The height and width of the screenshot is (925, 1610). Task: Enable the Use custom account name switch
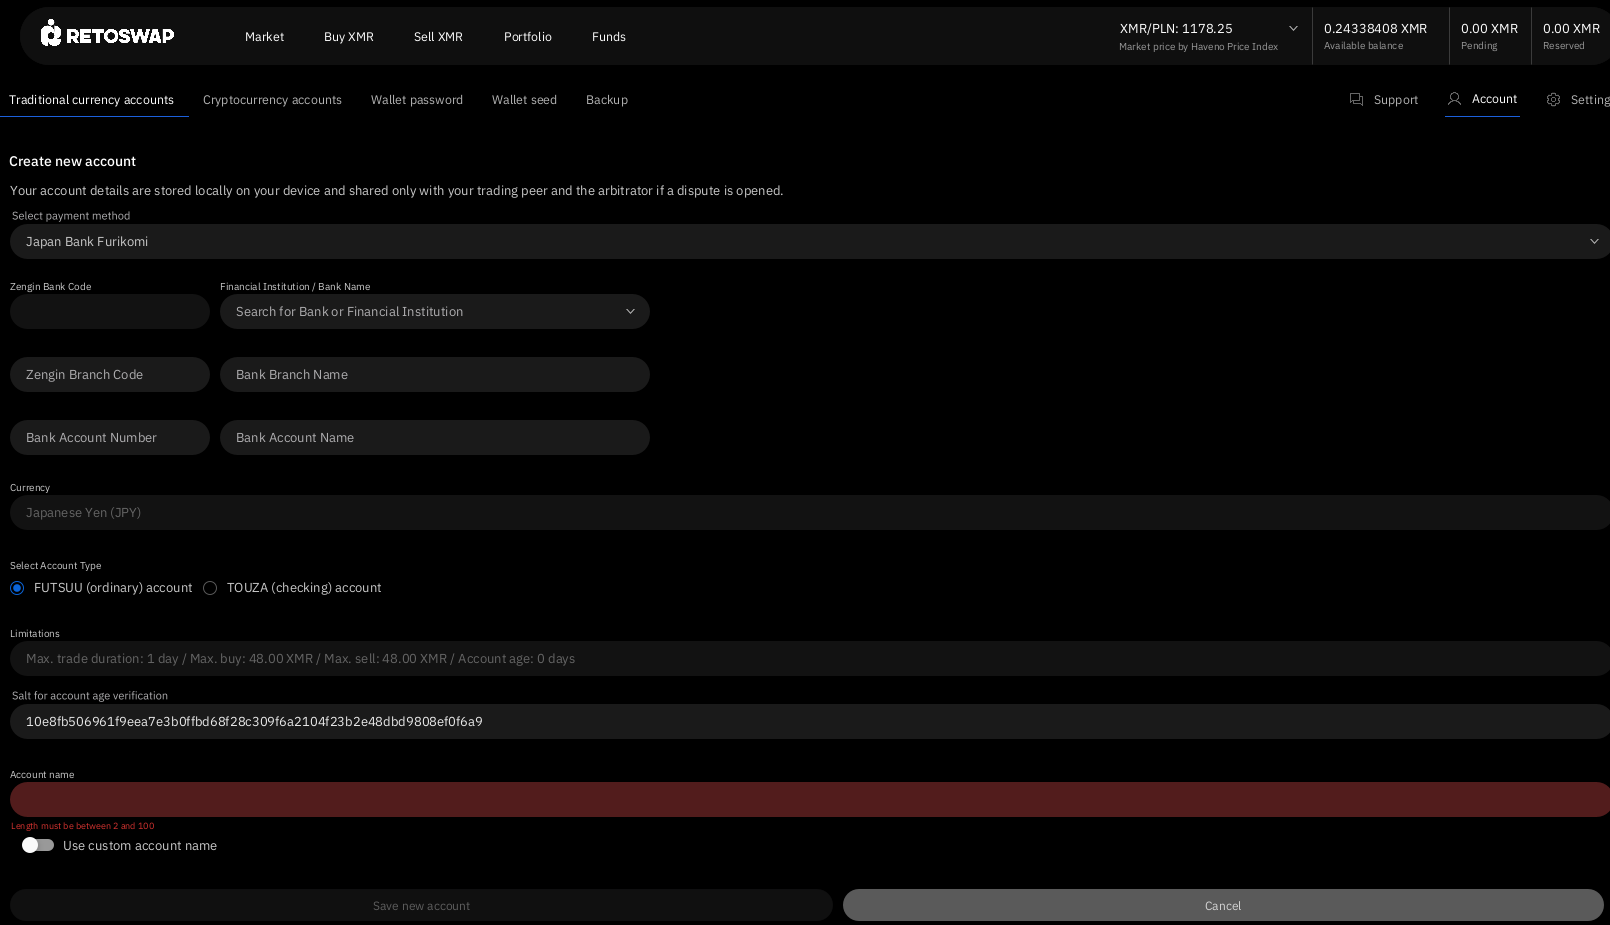38,846
